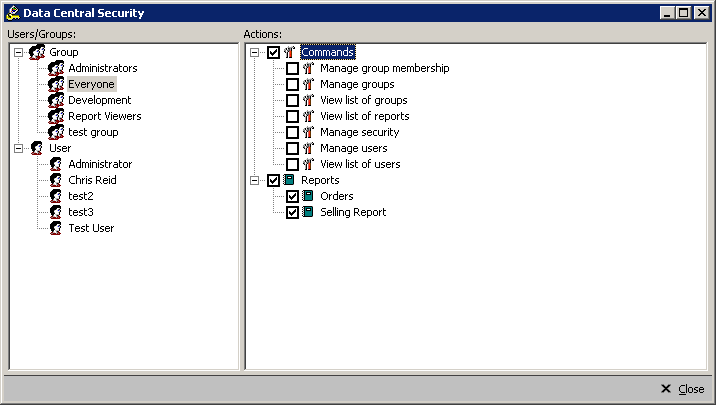716x405 pixels.
Task: Click the Manage security command icon
Action: 308,132
